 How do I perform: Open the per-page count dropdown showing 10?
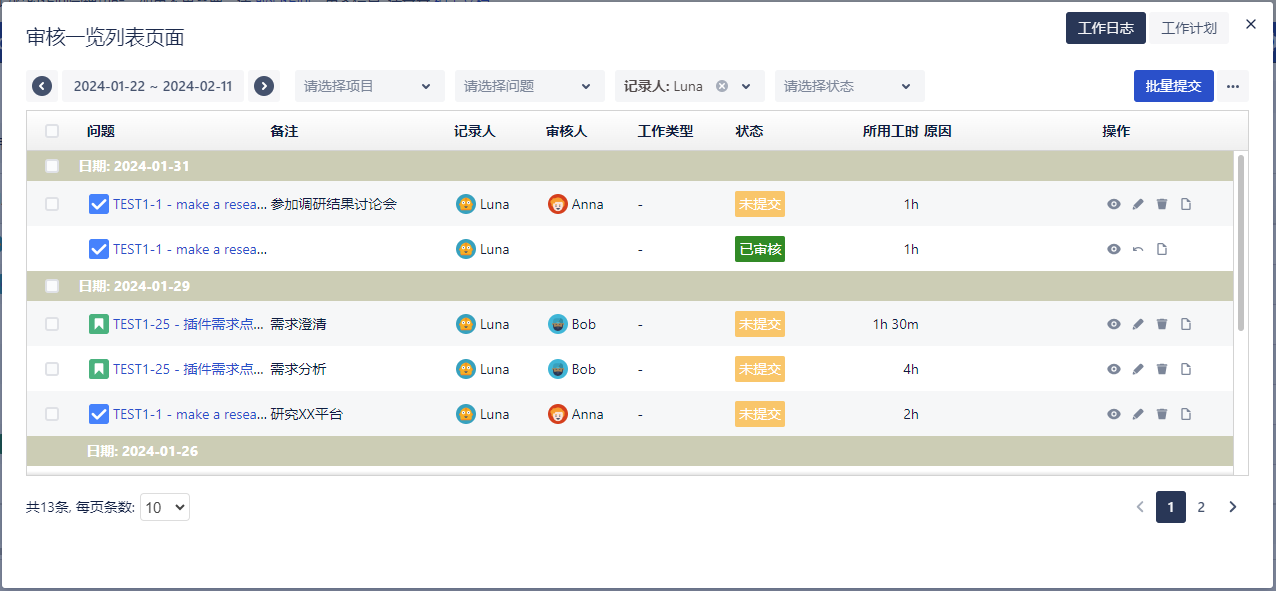[x=165, y=507]
